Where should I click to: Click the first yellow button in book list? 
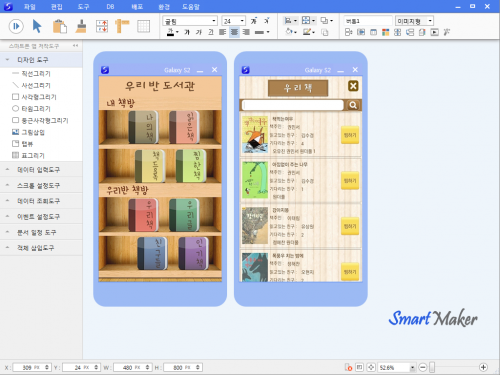click(350, 135)
